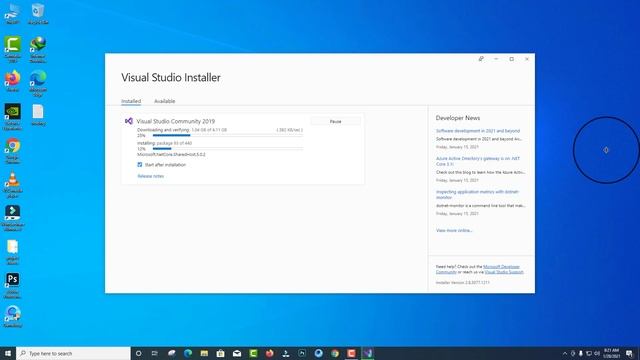
Task: Click the Installing package progress bar
Action: pos(228,149)
